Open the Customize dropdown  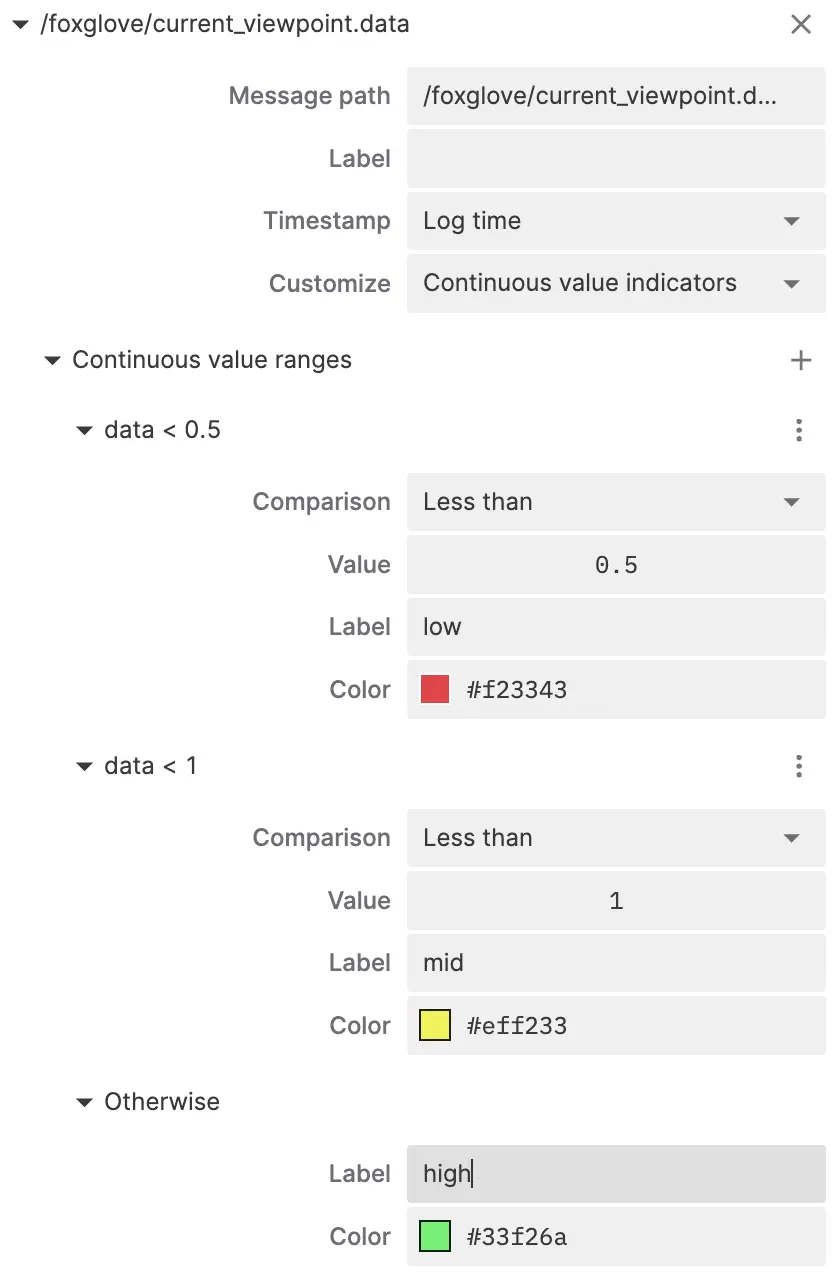615,284
